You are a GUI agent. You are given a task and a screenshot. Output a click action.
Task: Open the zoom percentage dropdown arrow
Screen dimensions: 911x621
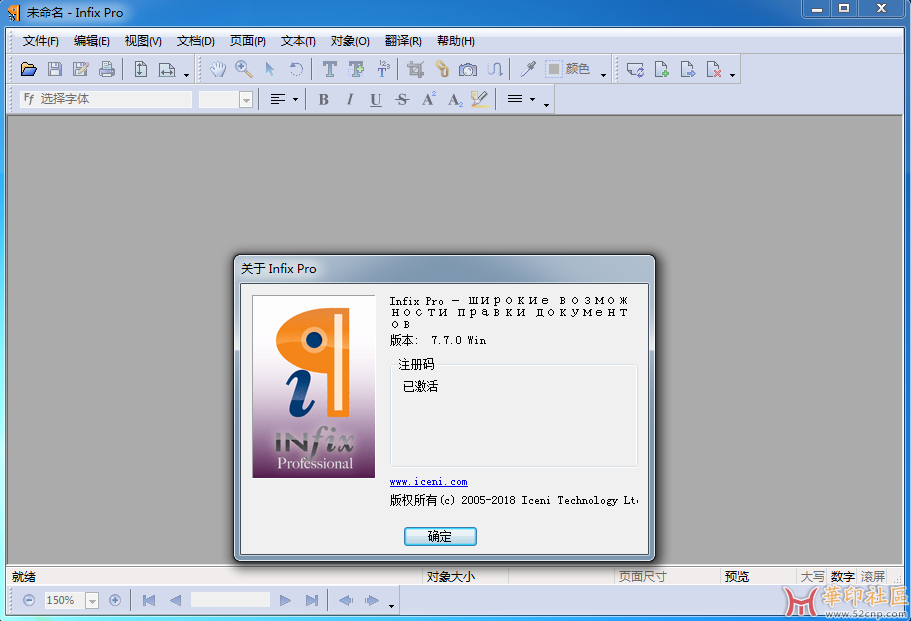coord(92,601)
